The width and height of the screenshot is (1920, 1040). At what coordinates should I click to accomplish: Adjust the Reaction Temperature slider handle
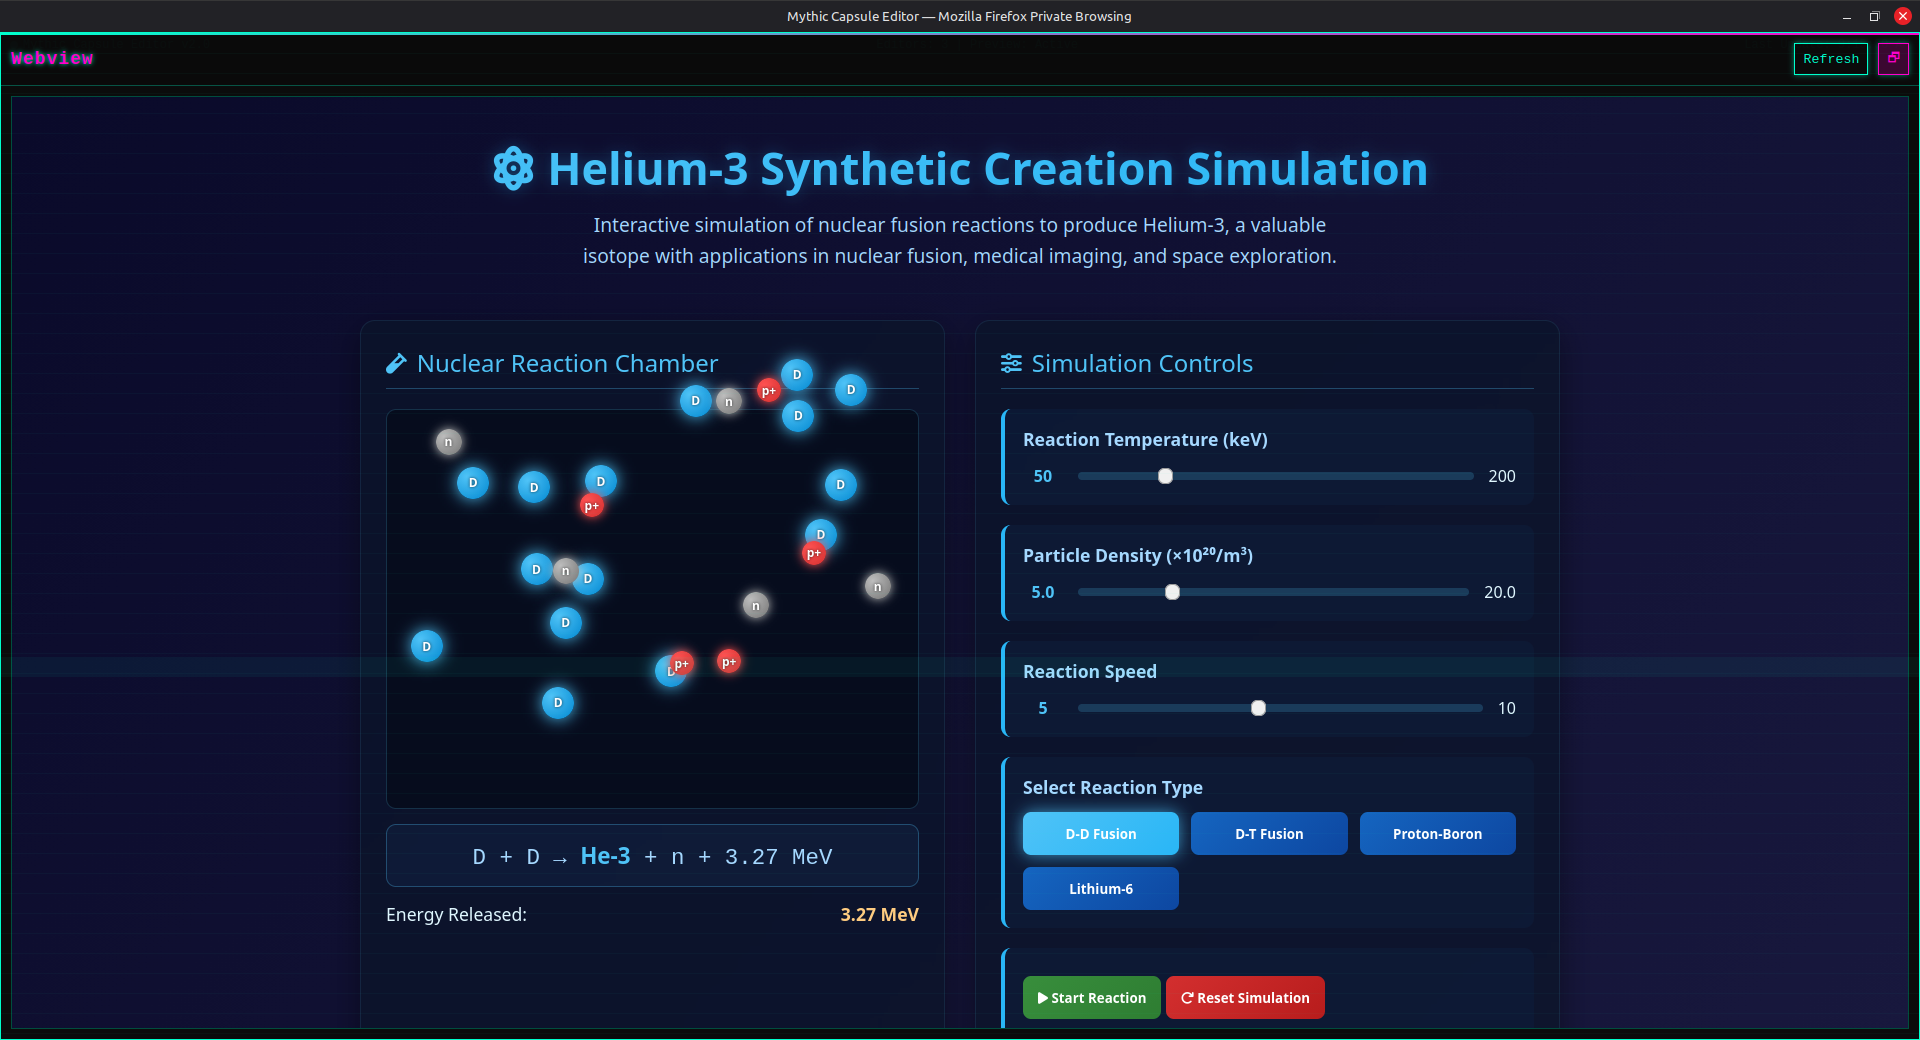pos(1164,477)
